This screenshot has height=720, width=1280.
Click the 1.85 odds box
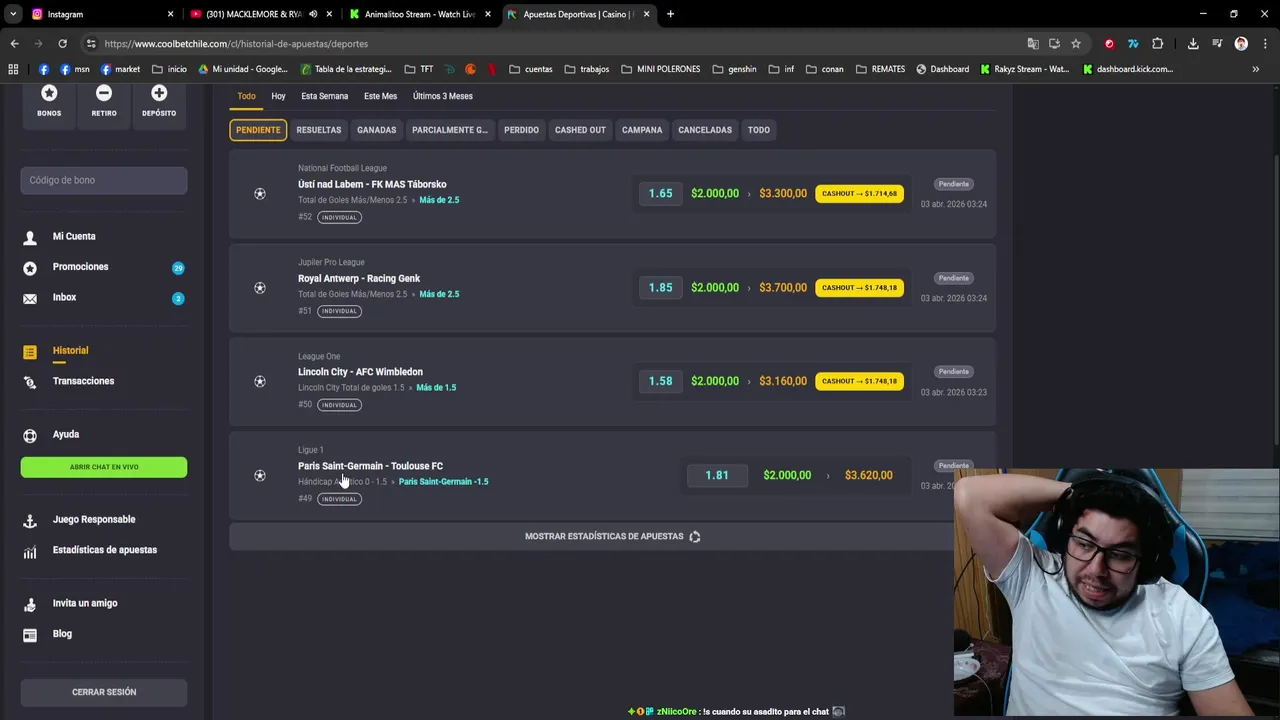point(660,287)
